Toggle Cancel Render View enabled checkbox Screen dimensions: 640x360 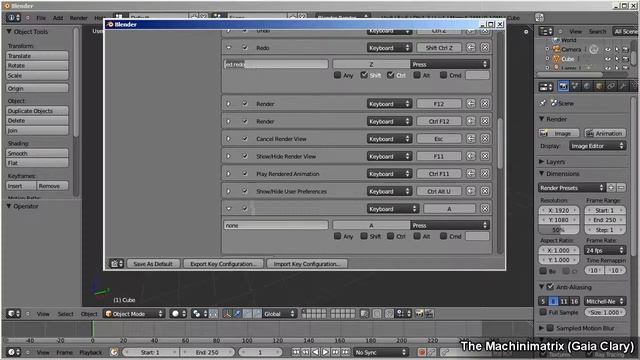tap(244, 139)
